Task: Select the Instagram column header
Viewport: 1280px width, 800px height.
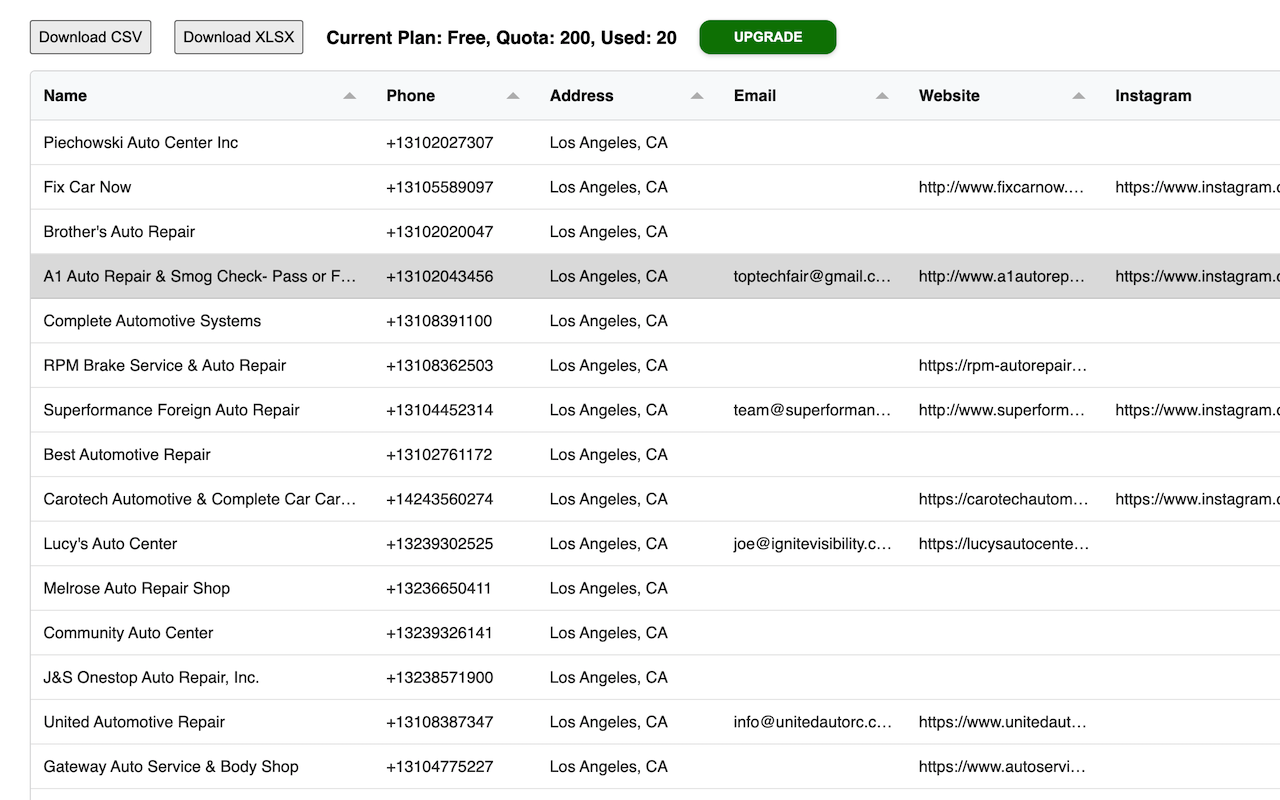Action: tap(1153, 96)
